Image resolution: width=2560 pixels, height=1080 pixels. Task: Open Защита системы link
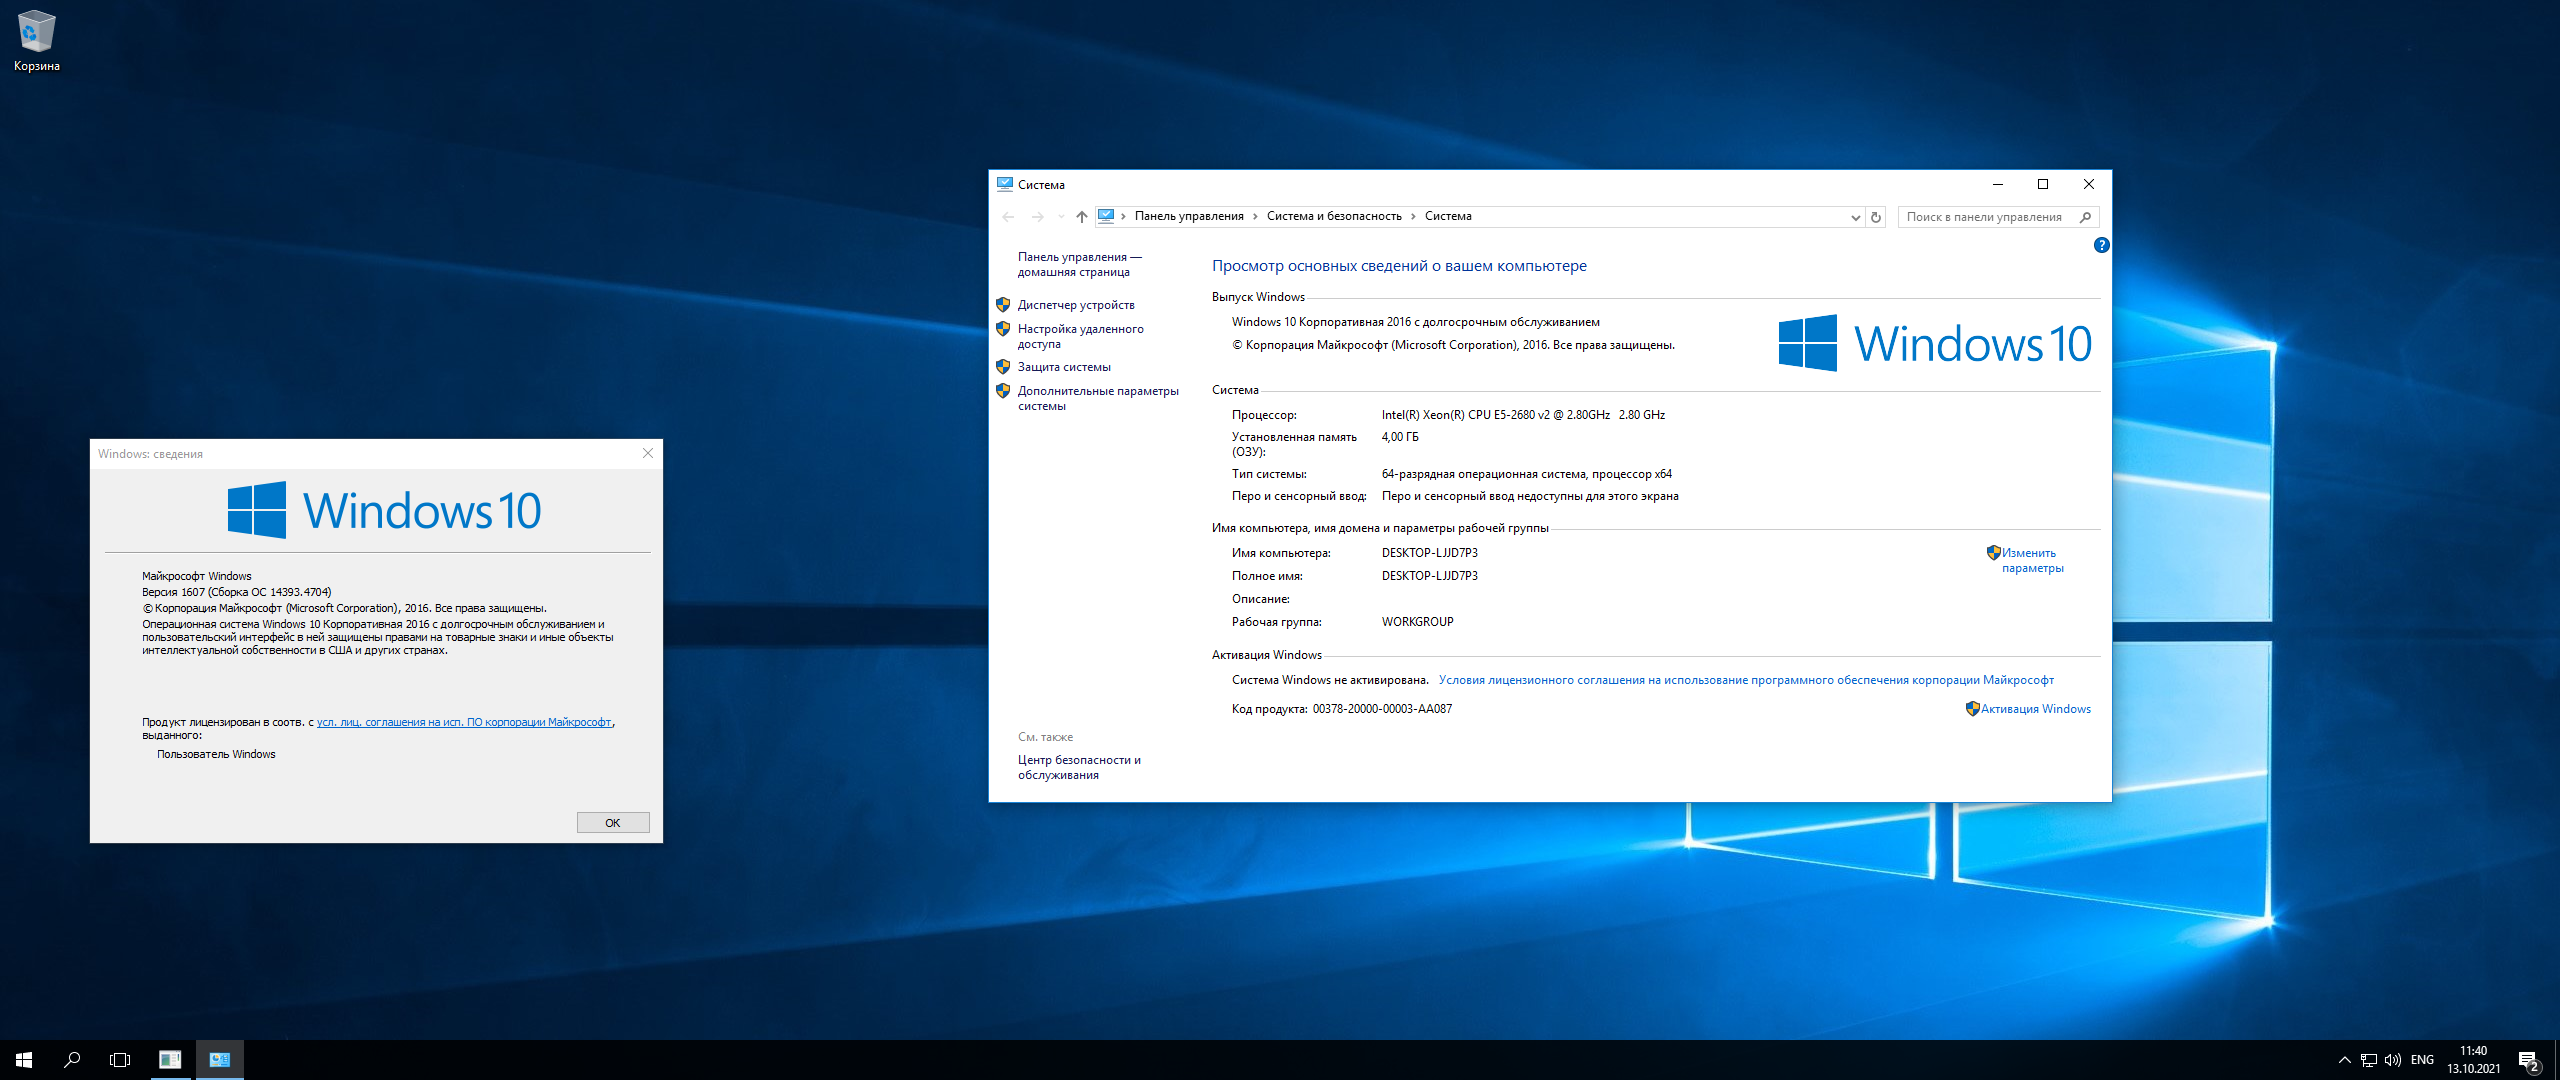point(1064,367)
